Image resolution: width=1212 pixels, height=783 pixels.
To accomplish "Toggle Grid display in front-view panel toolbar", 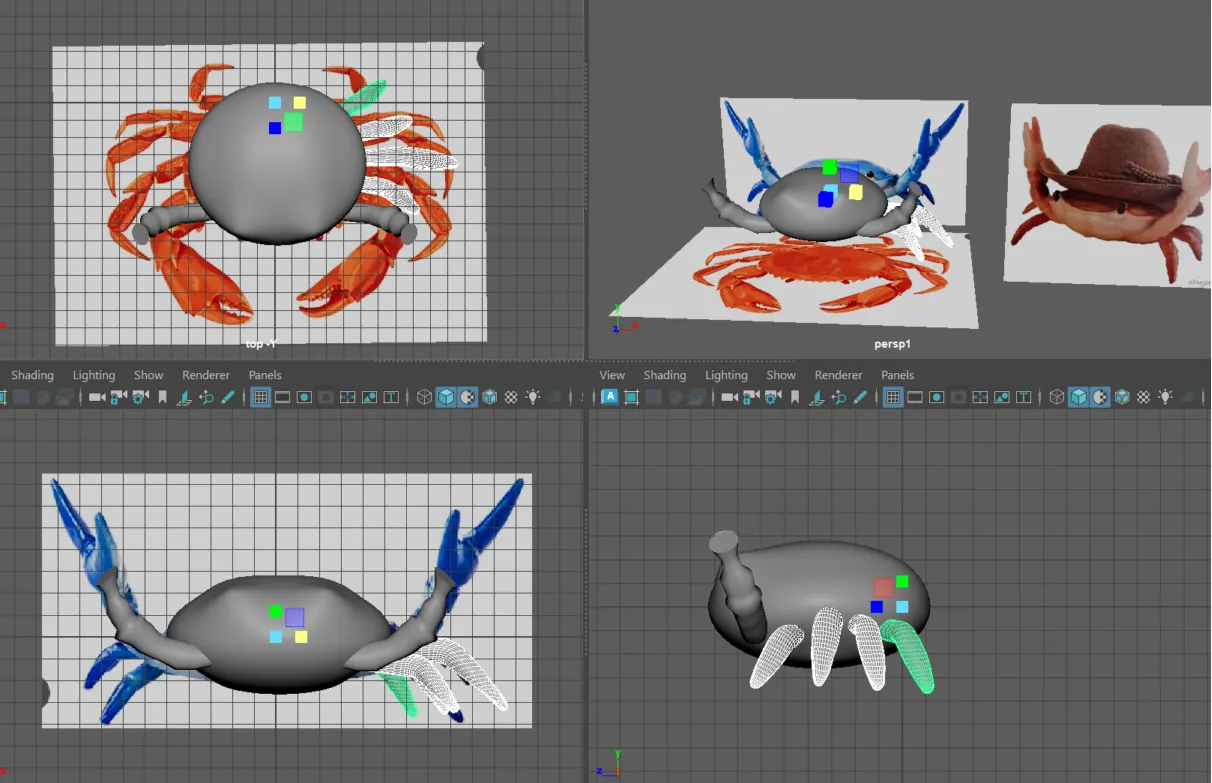I will tap(261, 397).
